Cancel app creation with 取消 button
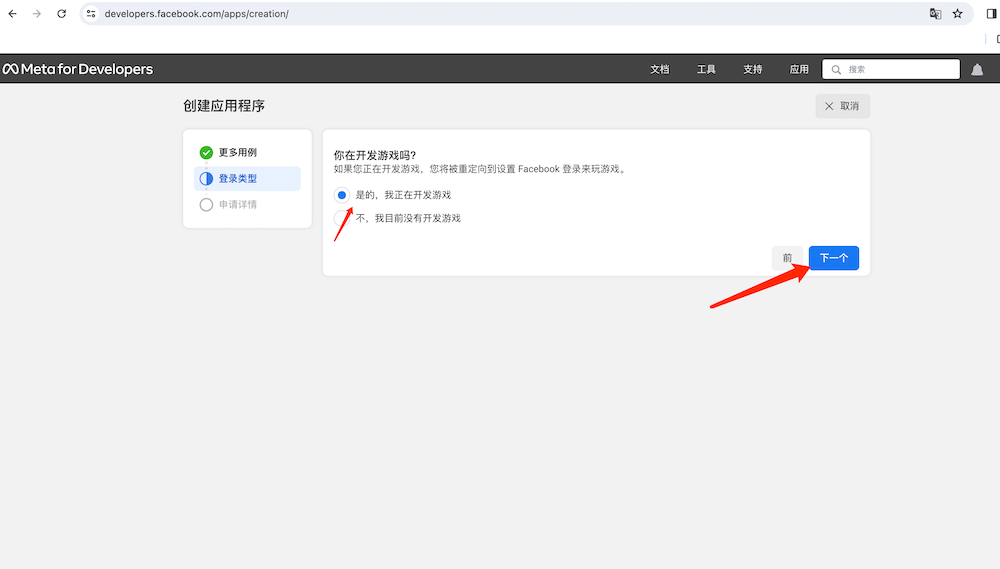Screen dimensions: 1000x569 click(x=842, y=106)
